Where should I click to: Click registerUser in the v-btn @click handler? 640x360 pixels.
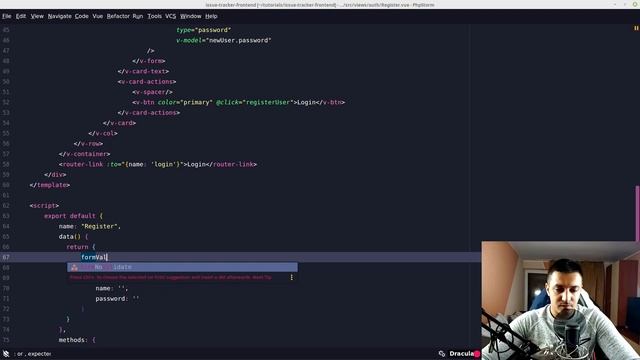click(x=268, y=102)
